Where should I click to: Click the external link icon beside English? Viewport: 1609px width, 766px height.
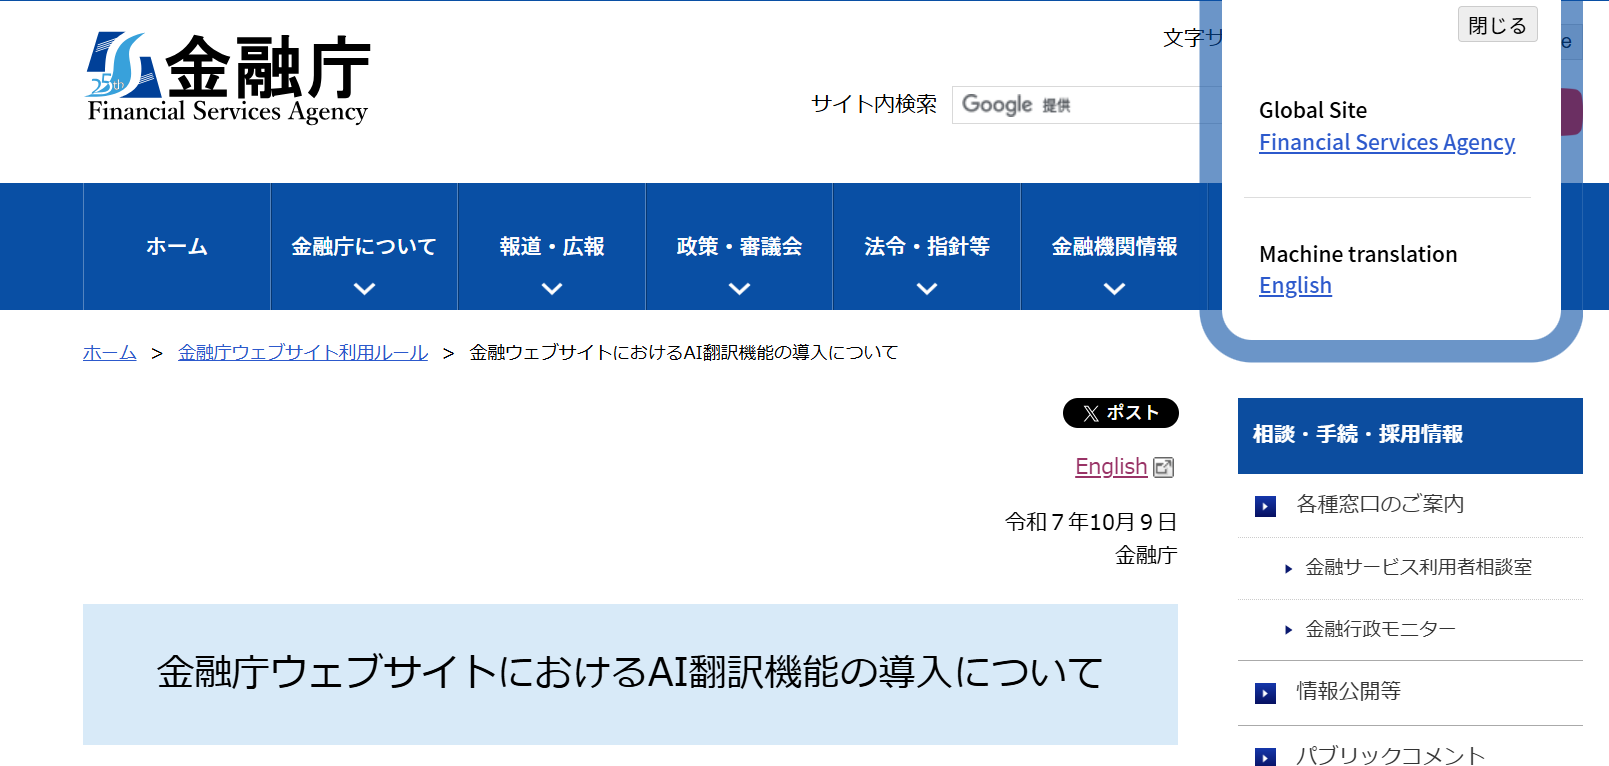pyautogui.click(x=1163, y=467)
